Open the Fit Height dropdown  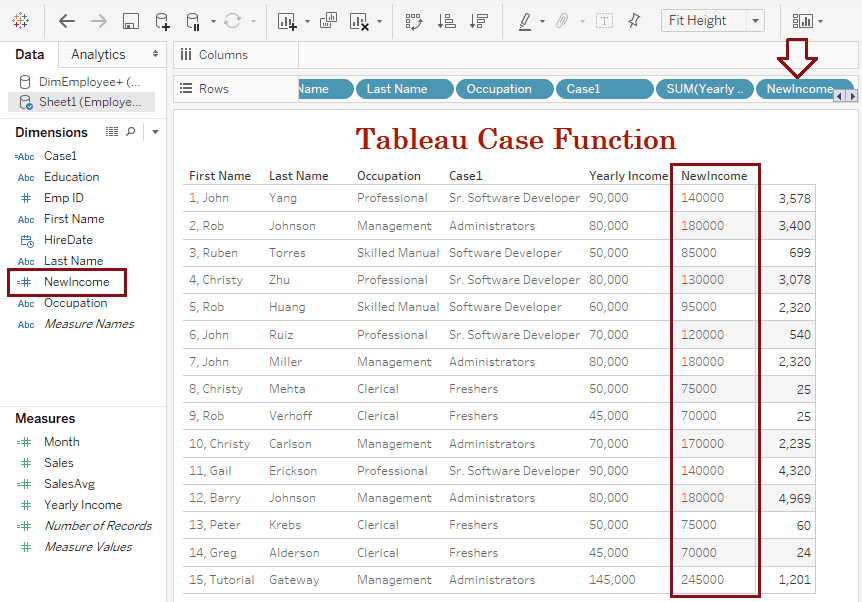pyautogui.click(x=754, y=21)
